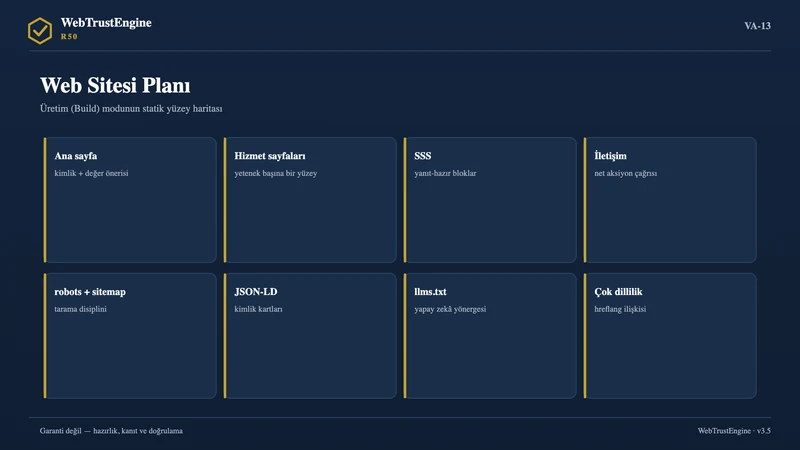
Task: Click the WebTrustEngine brand name in header
Action: point(106,22)
